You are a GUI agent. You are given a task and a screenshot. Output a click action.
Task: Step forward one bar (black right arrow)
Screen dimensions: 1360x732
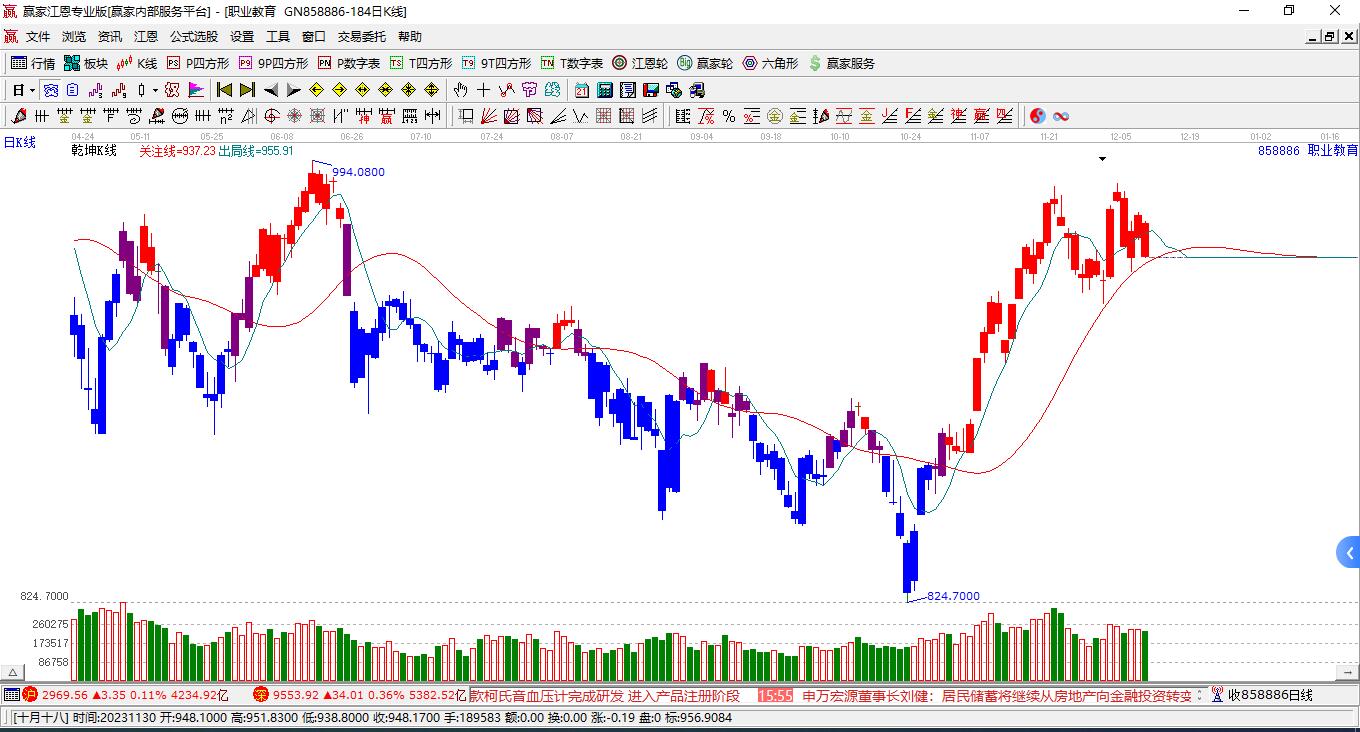point(293,90)
